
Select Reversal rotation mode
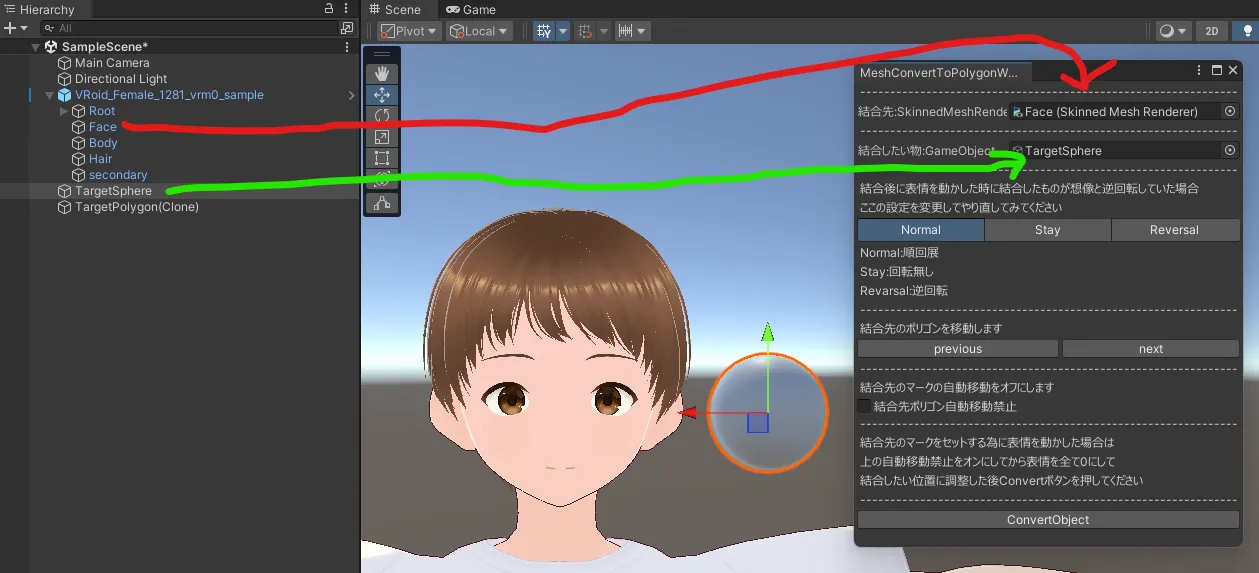(1174, 230)
